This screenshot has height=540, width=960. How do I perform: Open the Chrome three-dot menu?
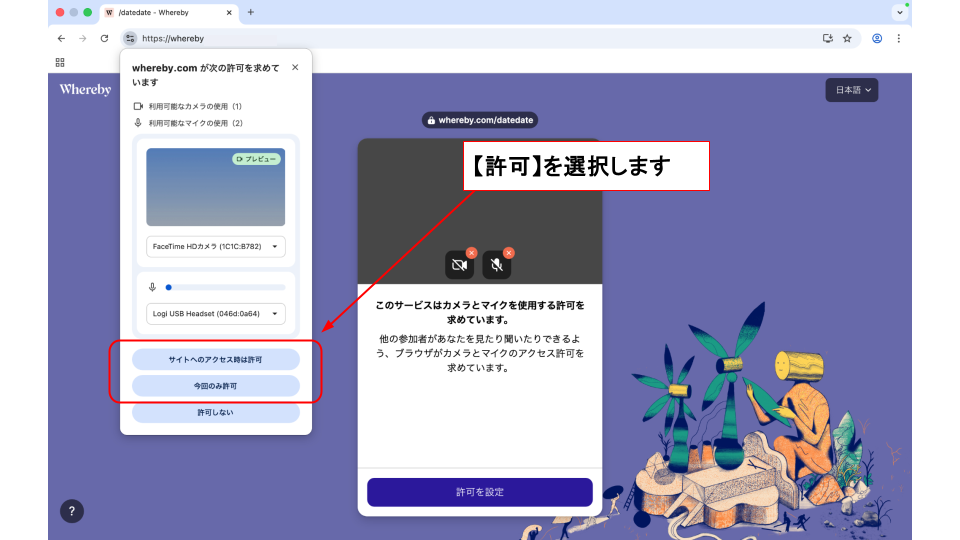coord(898,39)
